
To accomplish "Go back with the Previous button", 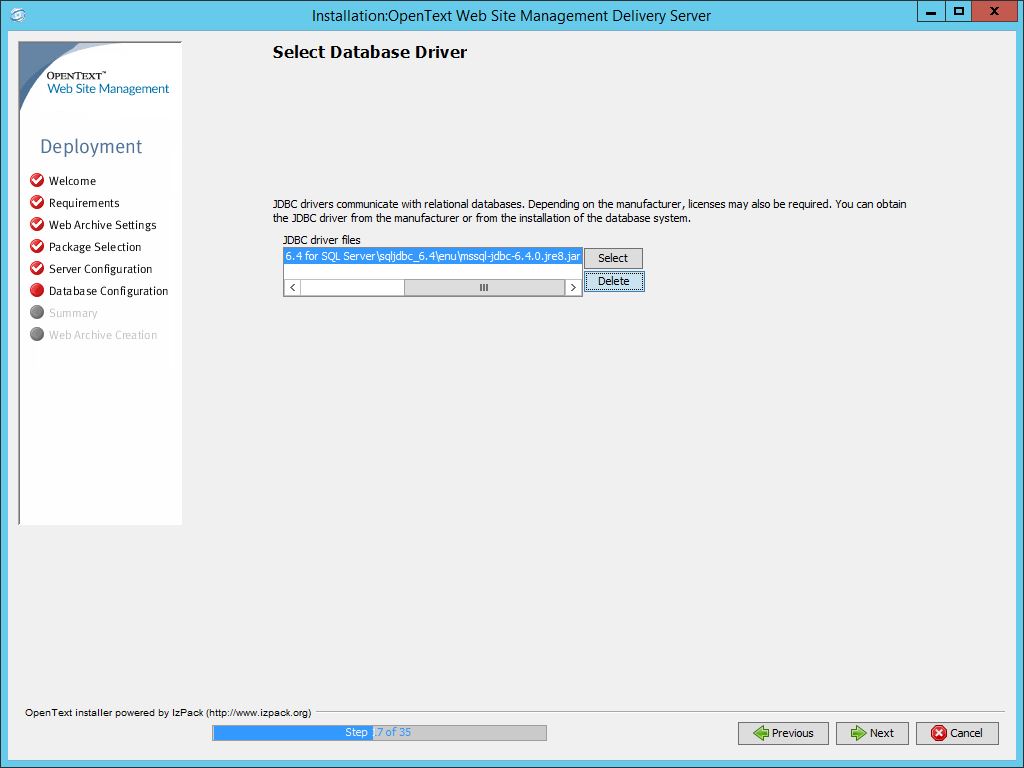I will (x=783, y=733).
